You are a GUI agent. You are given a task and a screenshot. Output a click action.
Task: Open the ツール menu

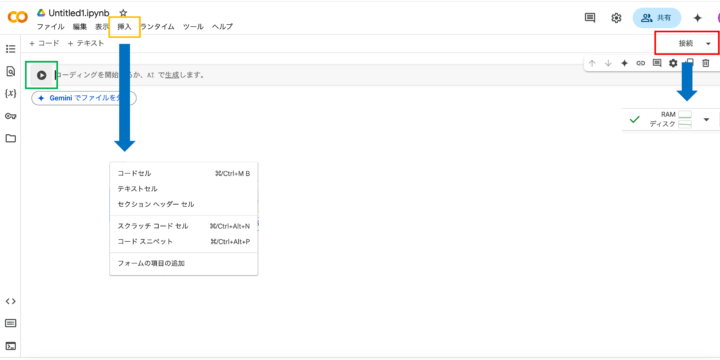(x=193, y=27)
